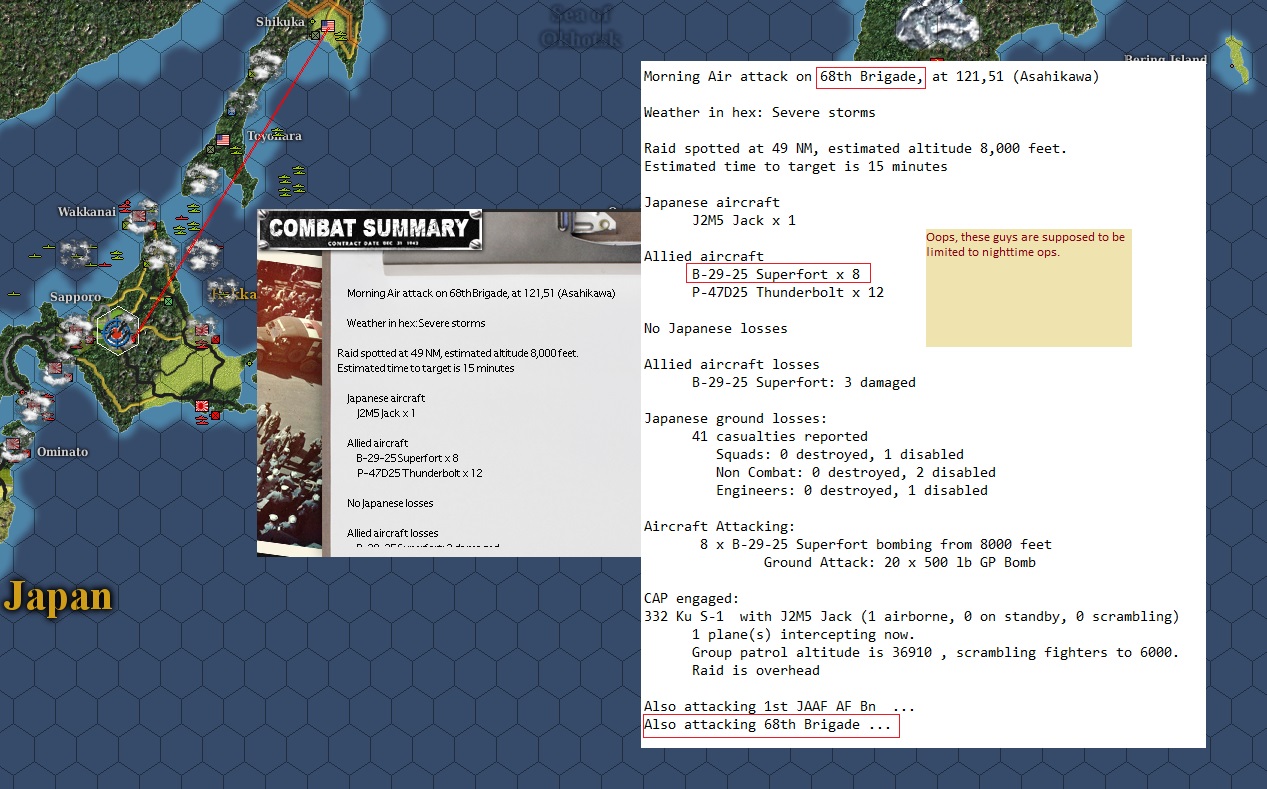The height and width of the screenshot is (789, 1267).
Task: Click the green square unit marker north of Asahikawa
Action: [168, 300]
